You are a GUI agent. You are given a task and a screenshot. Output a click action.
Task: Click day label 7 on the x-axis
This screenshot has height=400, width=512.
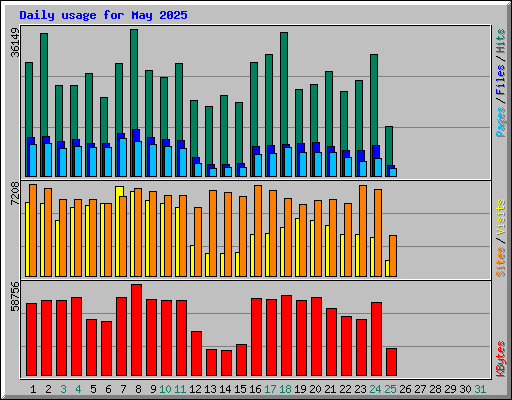[x=123, y=389]
